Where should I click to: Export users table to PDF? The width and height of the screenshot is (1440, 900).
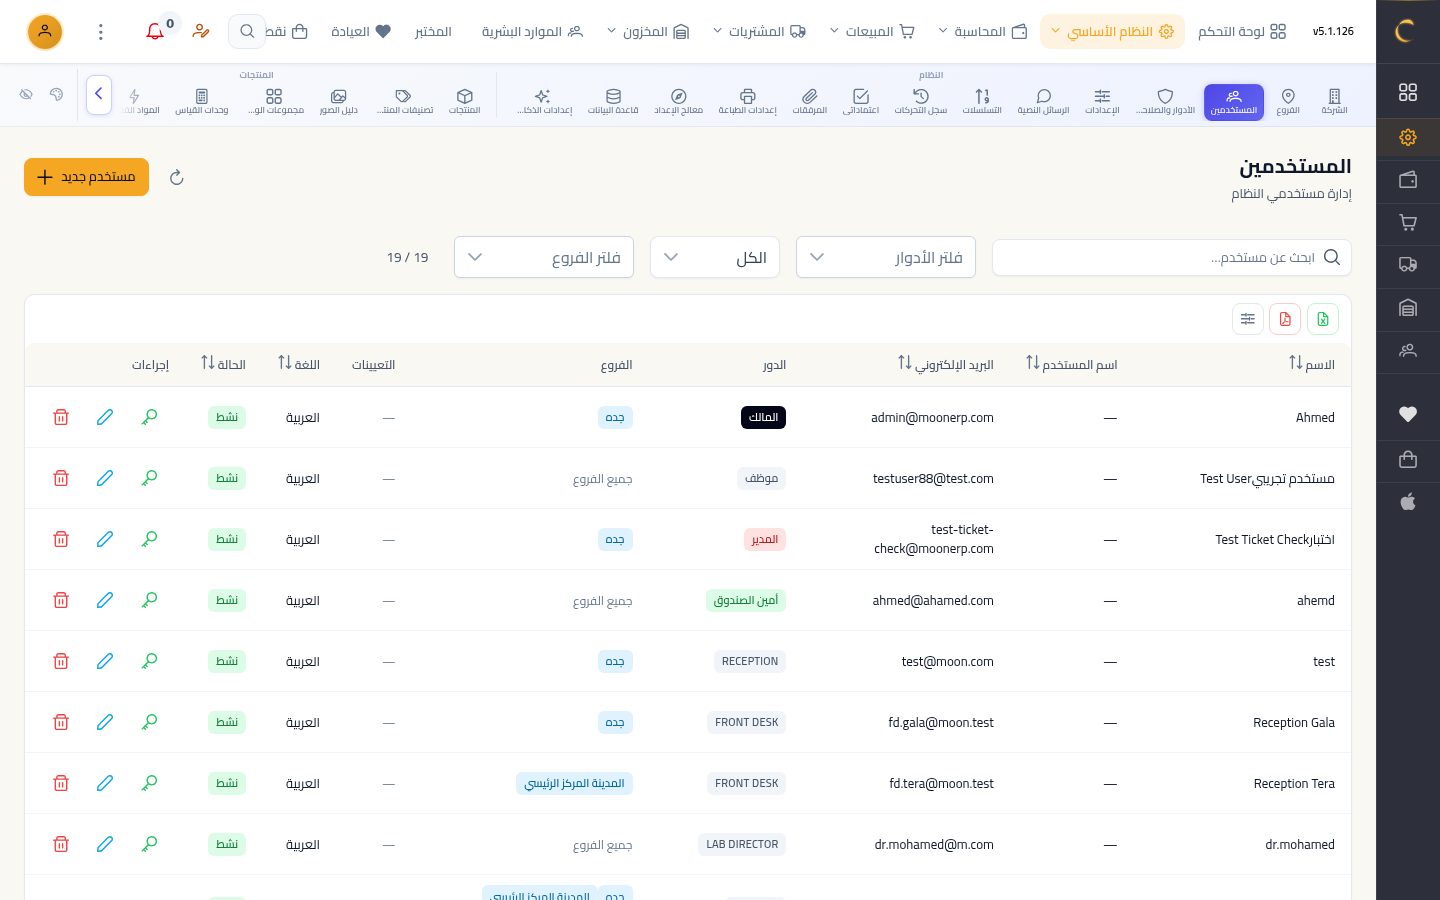tap(1285, 319)
